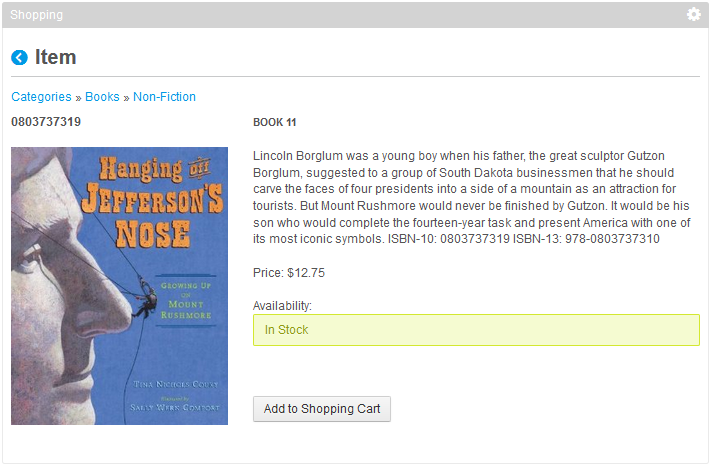Click the BOOK 11 item title
This screenshot has width=711, height=465.
[274, 122]
